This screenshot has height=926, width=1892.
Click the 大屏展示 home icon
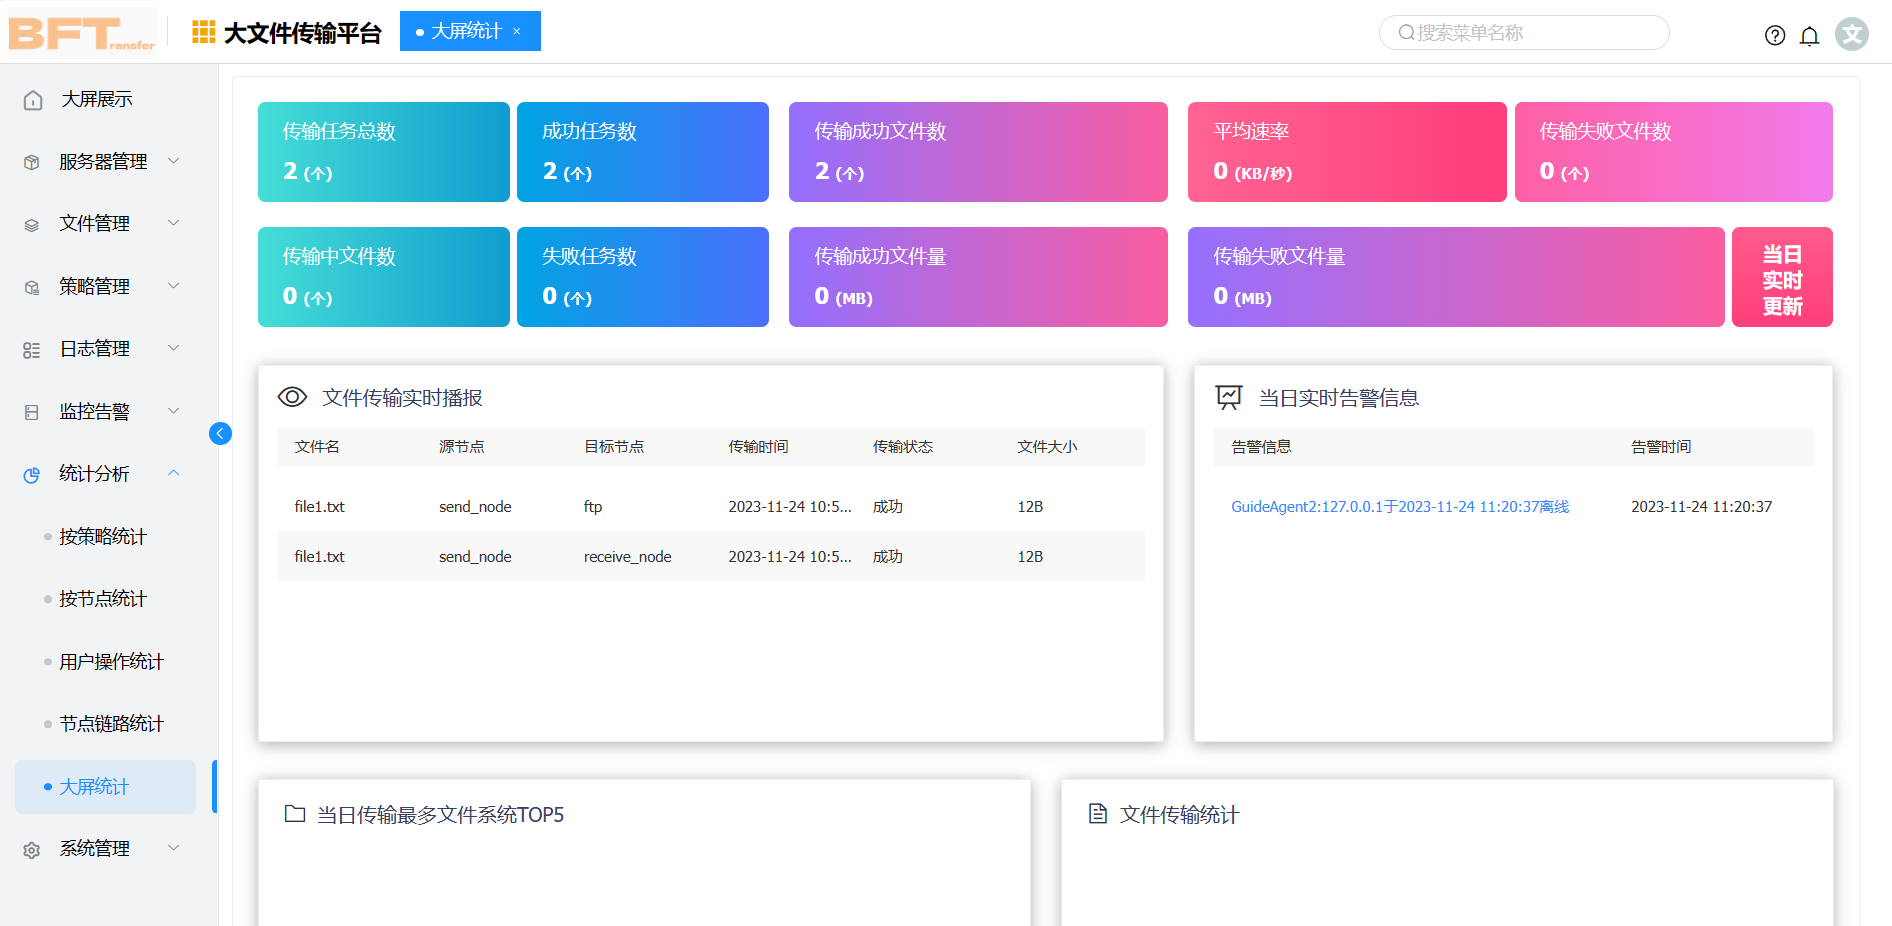[33, 100]
